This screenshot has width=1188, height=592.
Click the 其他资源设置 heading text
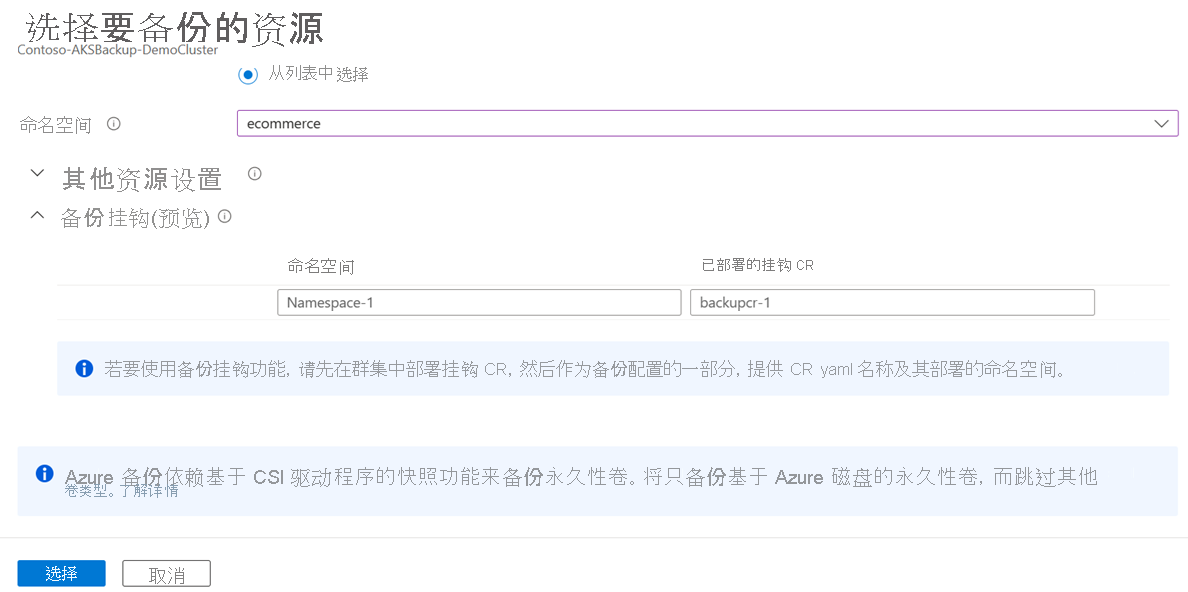[142, 180]
